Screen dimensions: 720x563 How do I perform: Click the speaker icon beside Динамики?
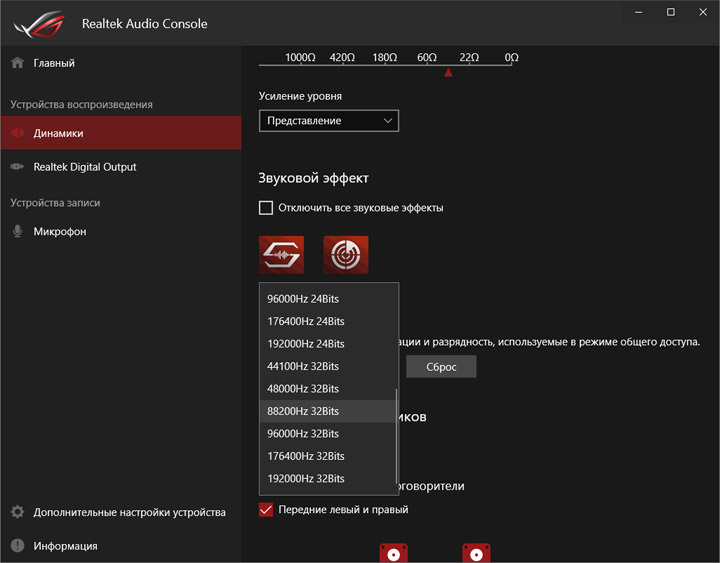click(x=17, y=133)
